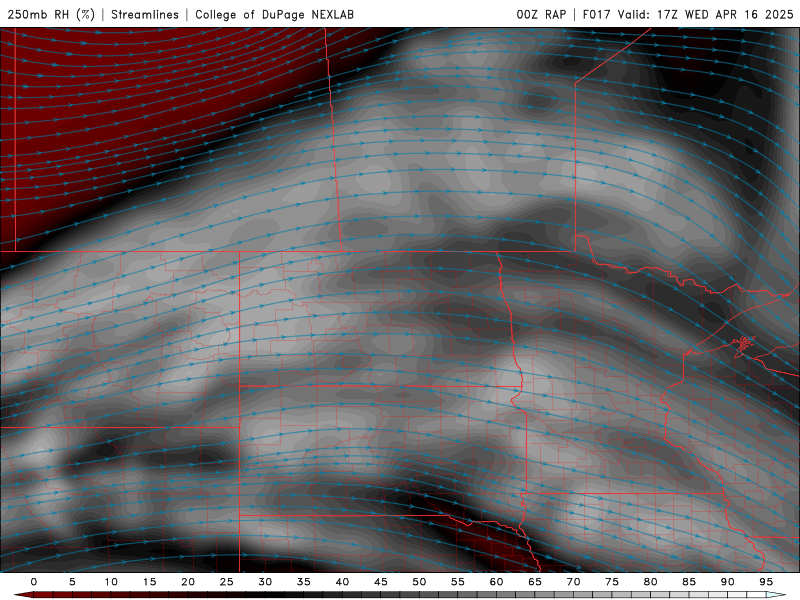Click the color scale label "70"

tap(573, 582)
